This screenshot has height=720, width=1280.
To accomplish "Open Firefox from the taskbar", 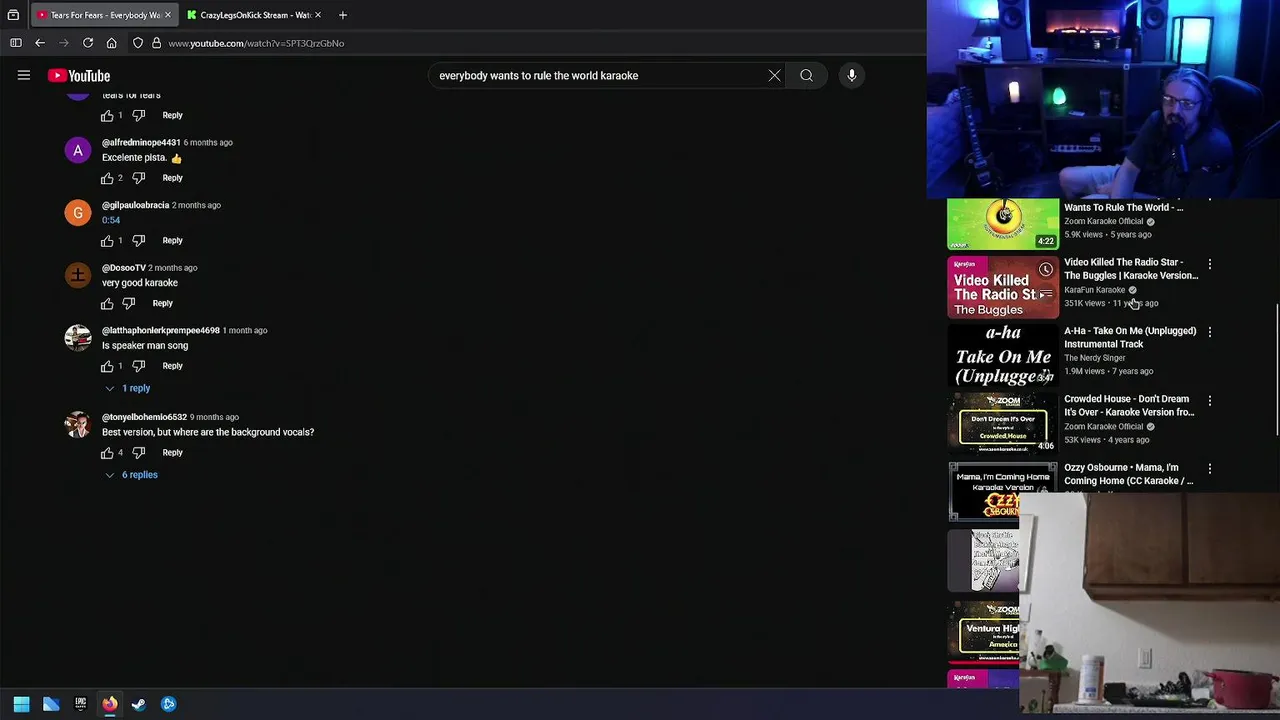I will point(110,704).
